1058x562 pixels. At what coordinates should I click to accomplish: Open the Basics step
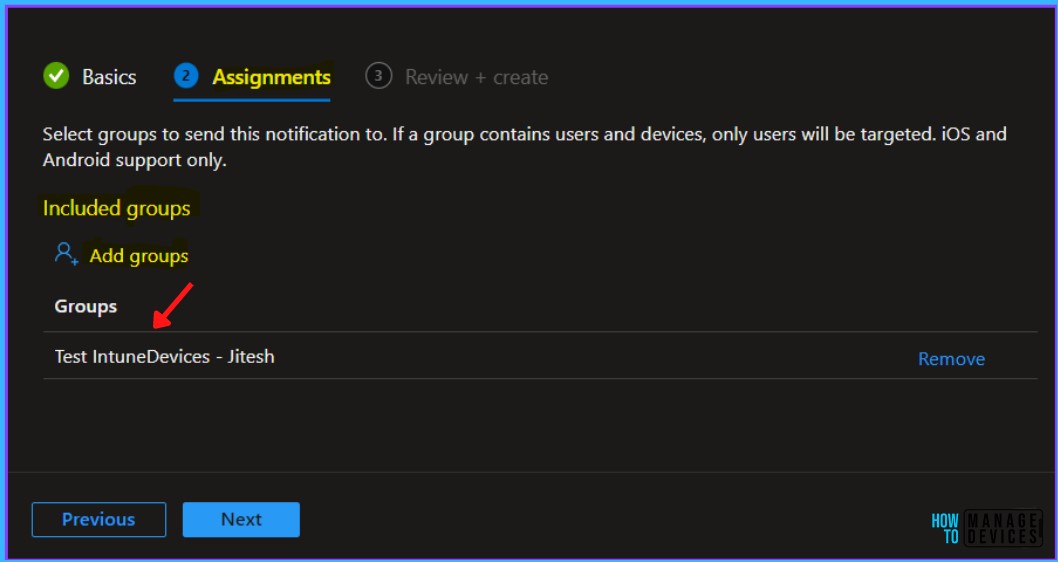click(109, 77)
